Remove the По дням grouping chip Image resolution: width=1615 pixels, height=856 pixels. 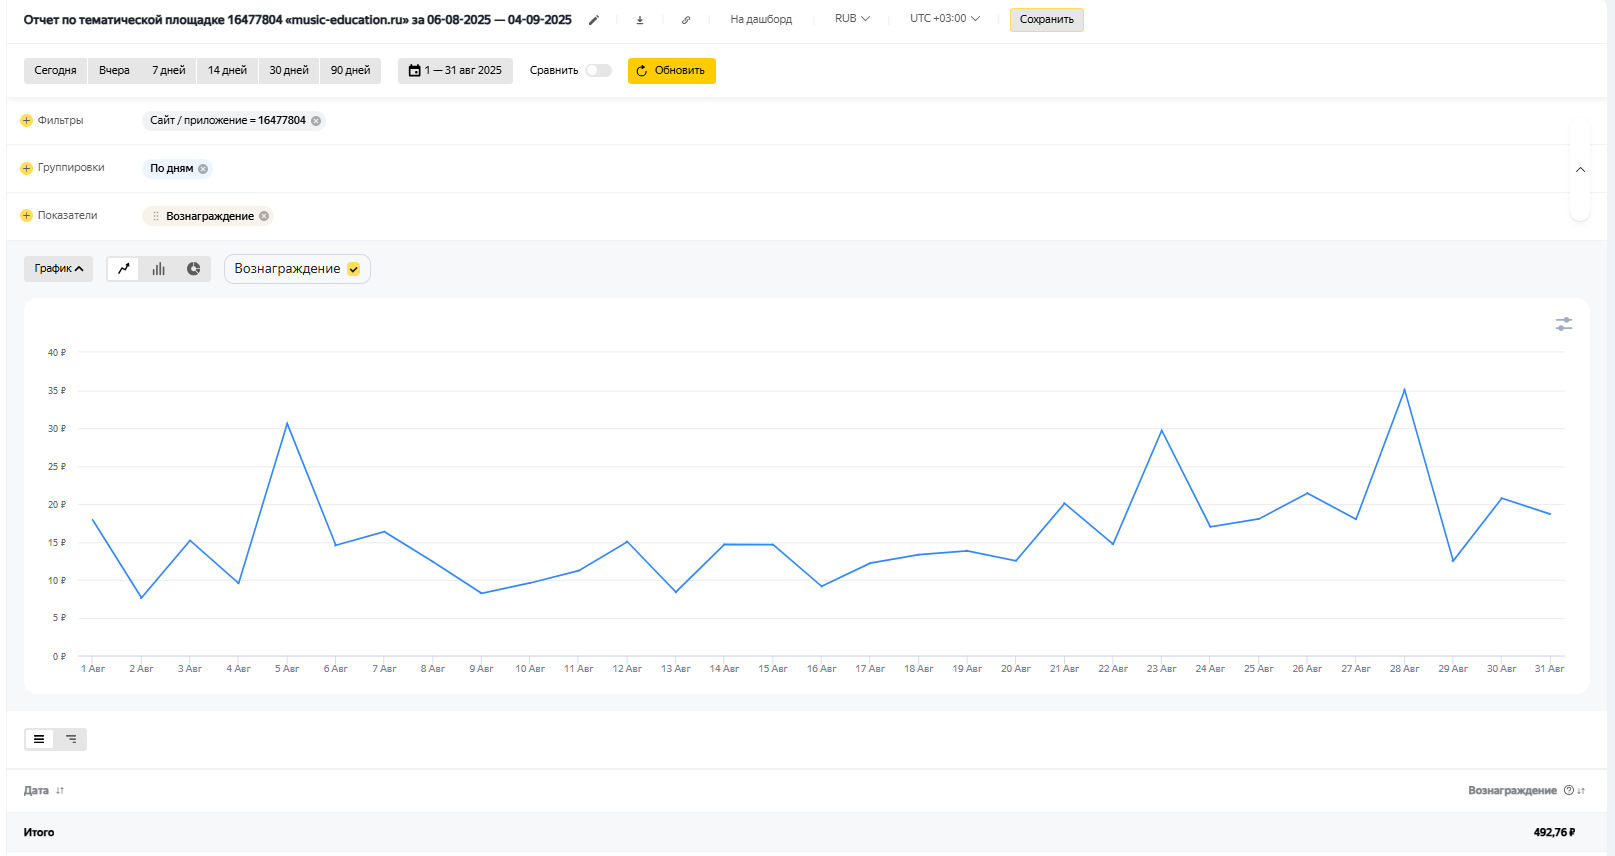point(203,169)
